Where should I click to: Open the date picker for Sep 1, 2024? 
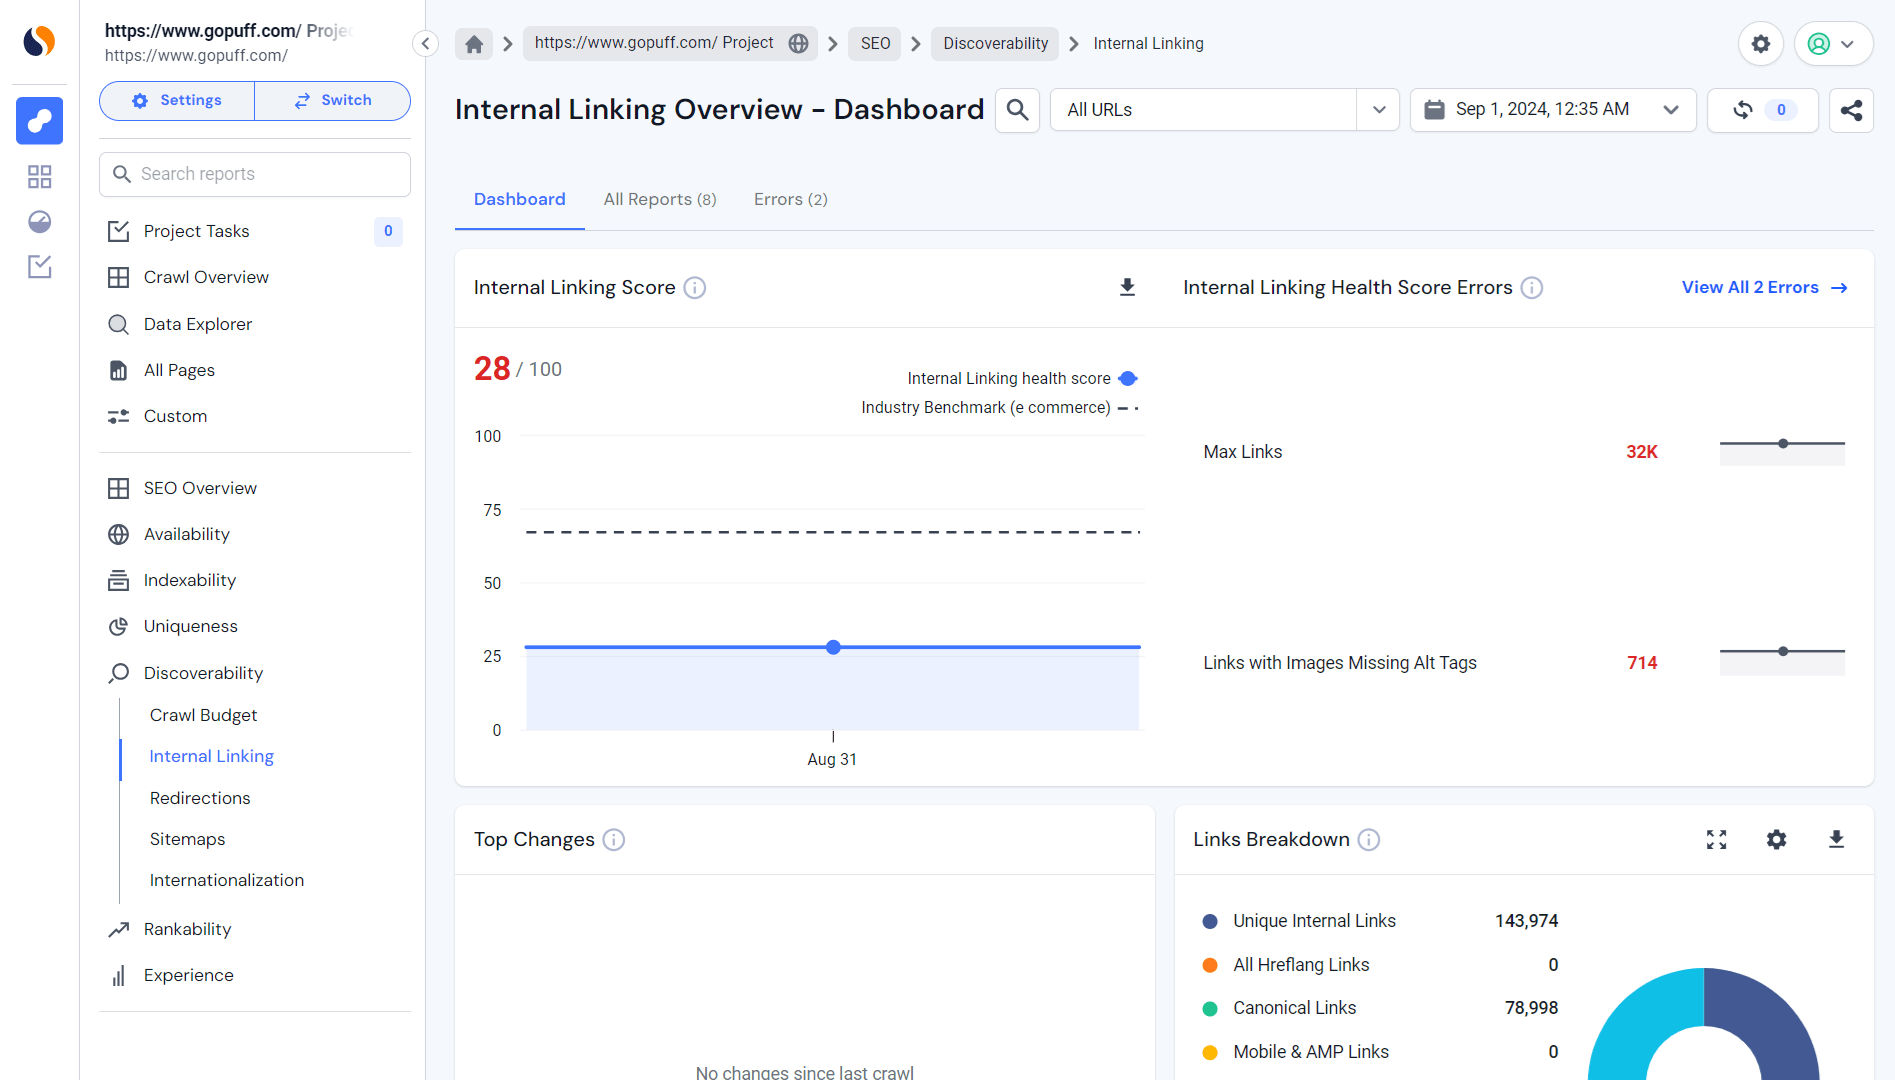pos(1551,109)
